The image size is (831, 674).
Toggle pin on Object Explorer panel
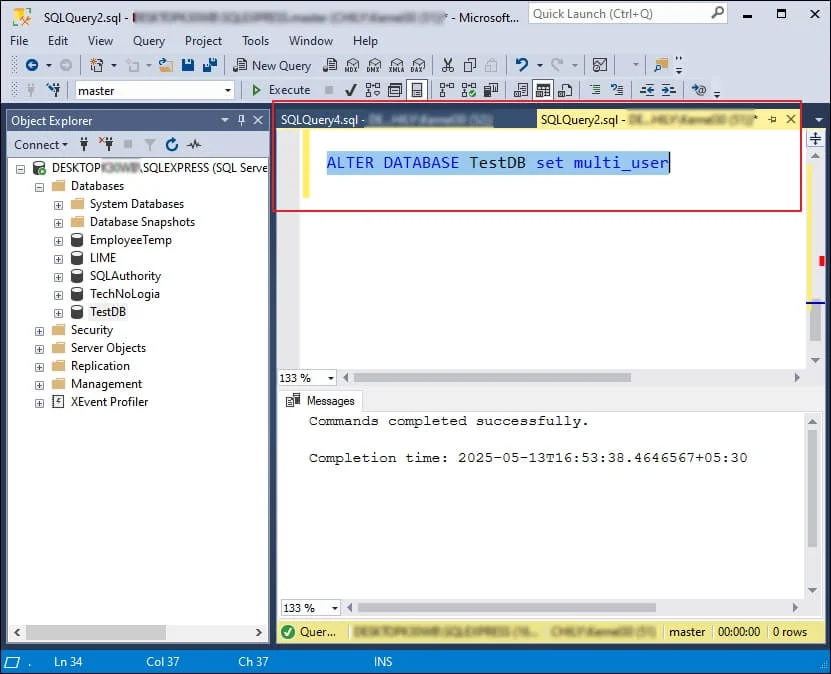tap(242, 120)
